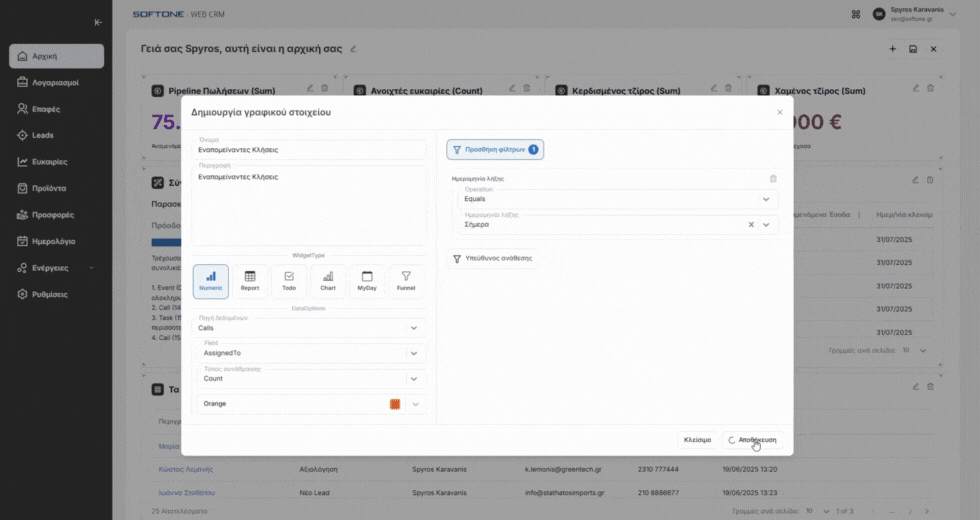Select the Numeric widget type

coord(210,281)
